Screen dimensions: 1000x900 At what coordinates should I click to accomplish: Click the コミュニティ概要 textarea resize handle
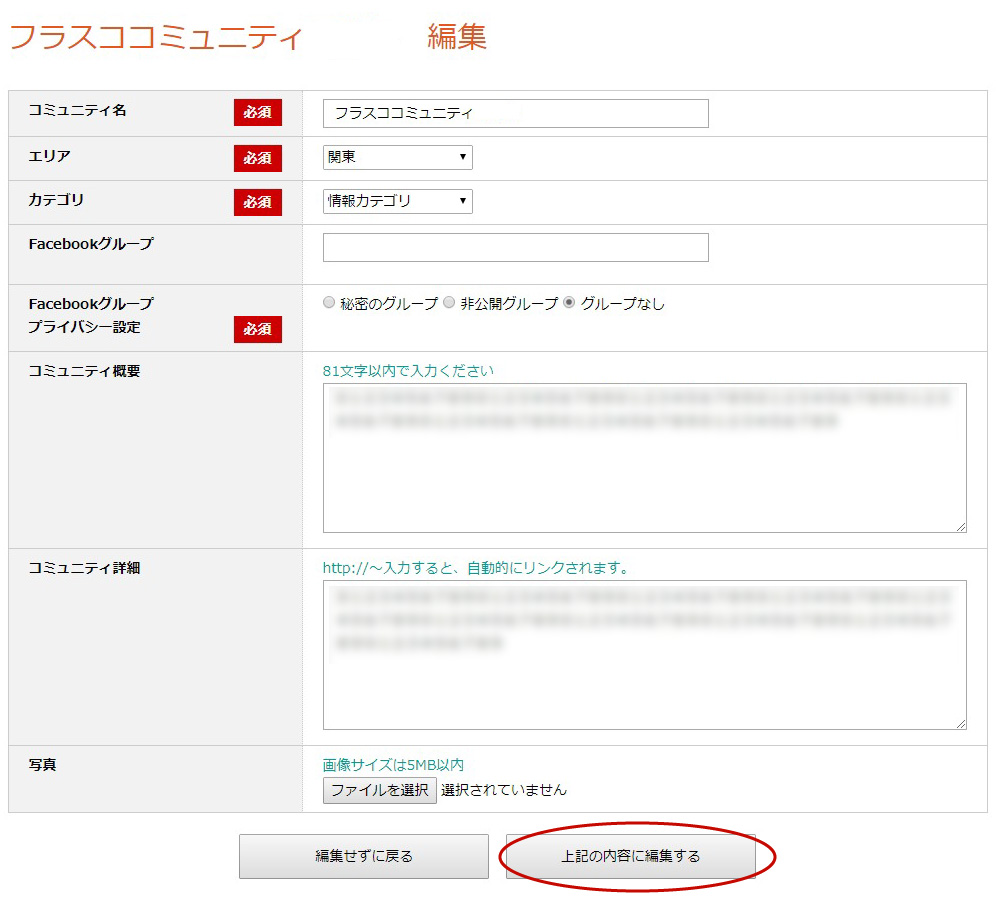tap(961, 527)
